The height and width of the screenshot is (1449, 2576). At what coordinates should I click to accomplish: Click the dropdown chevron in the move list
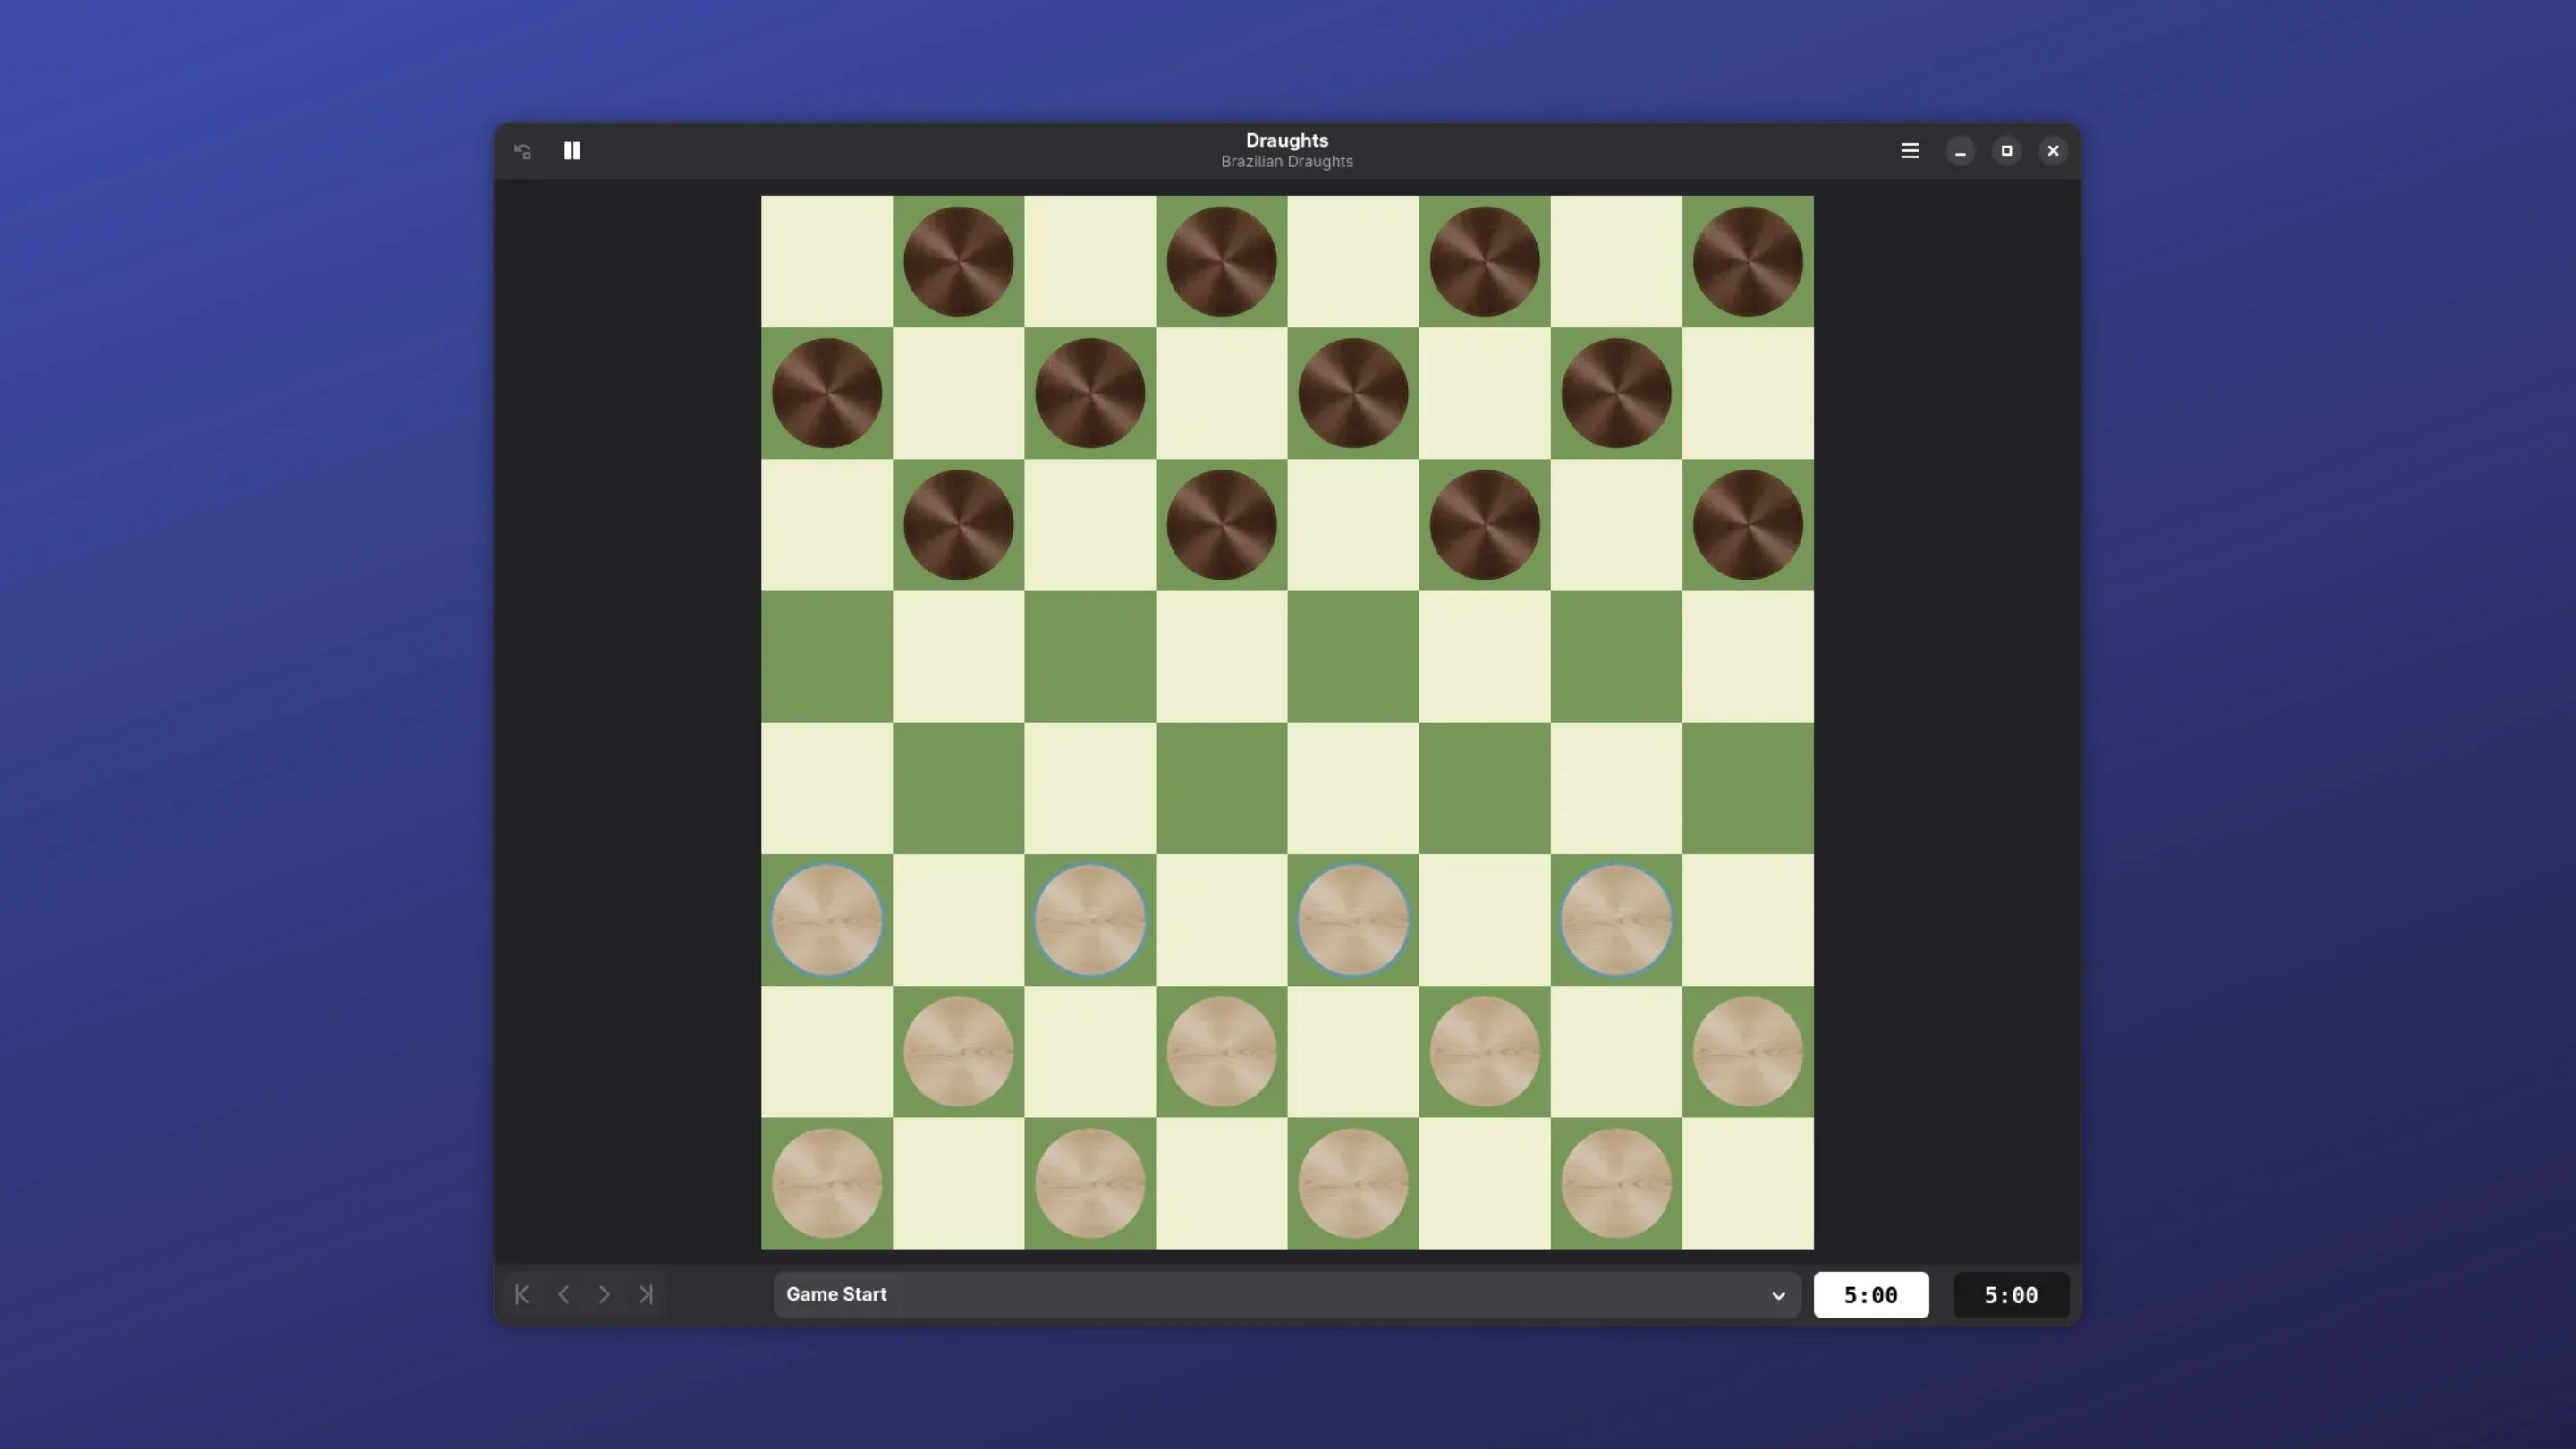coord(1777,1295)
